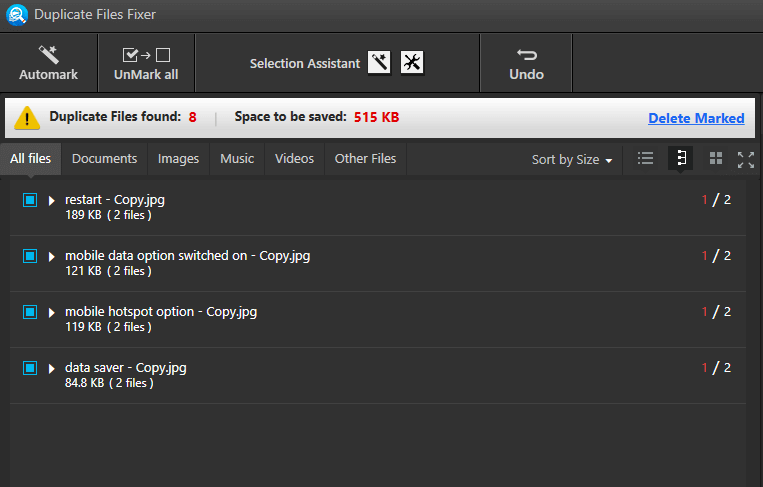Toggle checkbox for restart - Copy.jpg group
This screenshot has width=763, height=487.
click(30, 200)
